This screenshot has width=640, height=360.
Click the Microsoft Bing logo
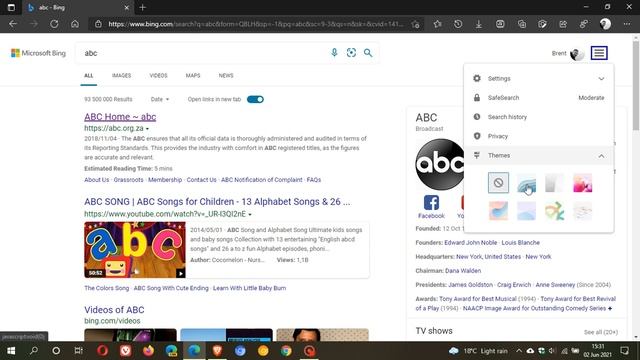(38, 53)
